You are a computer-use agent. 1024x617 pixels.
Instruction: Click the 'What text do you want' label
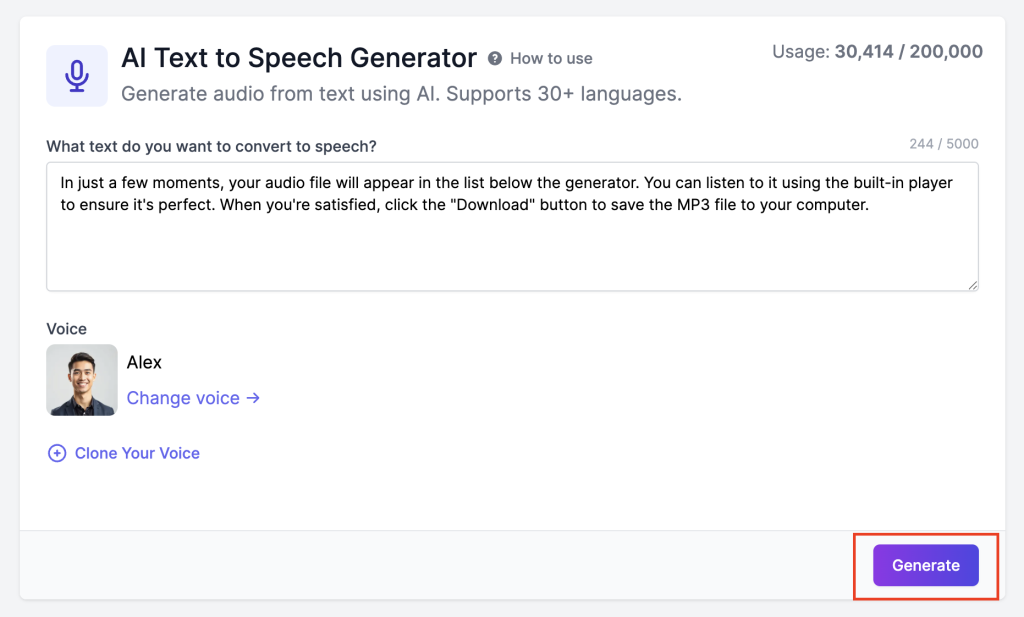point(211,146)
